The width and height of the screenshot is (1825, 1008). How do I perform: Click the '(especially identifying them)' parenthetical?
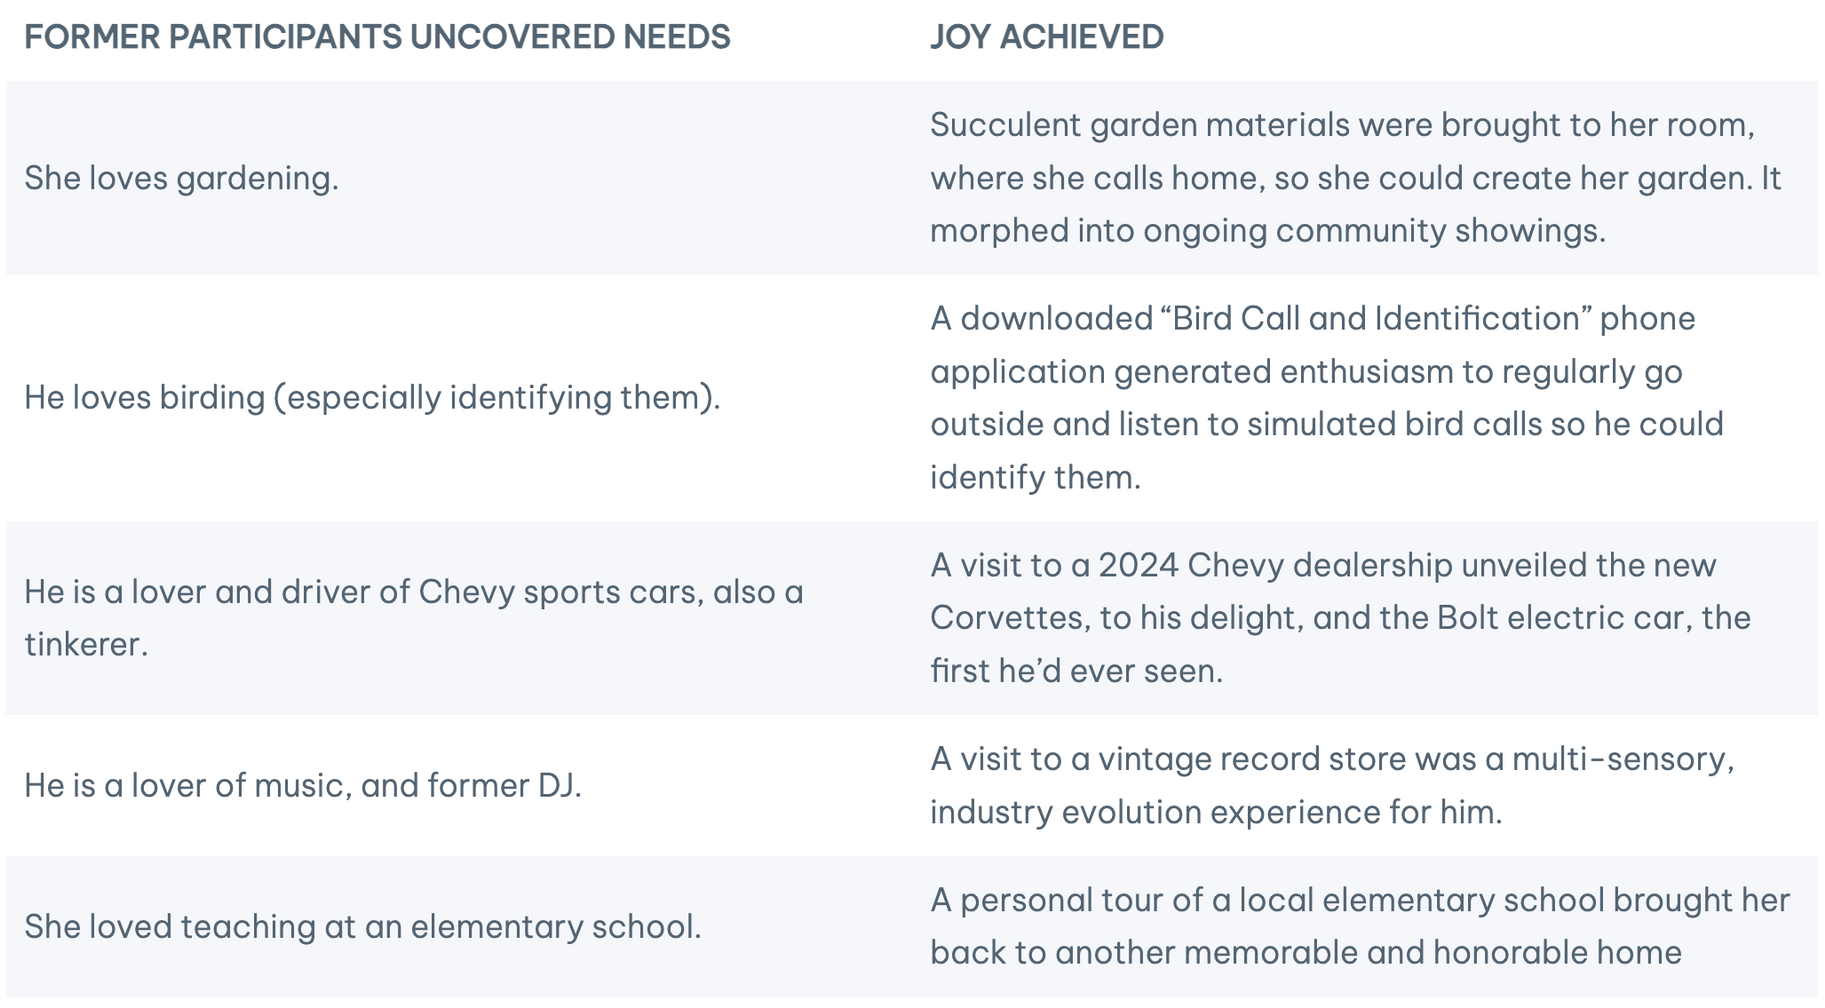click(x=497, y=397)
